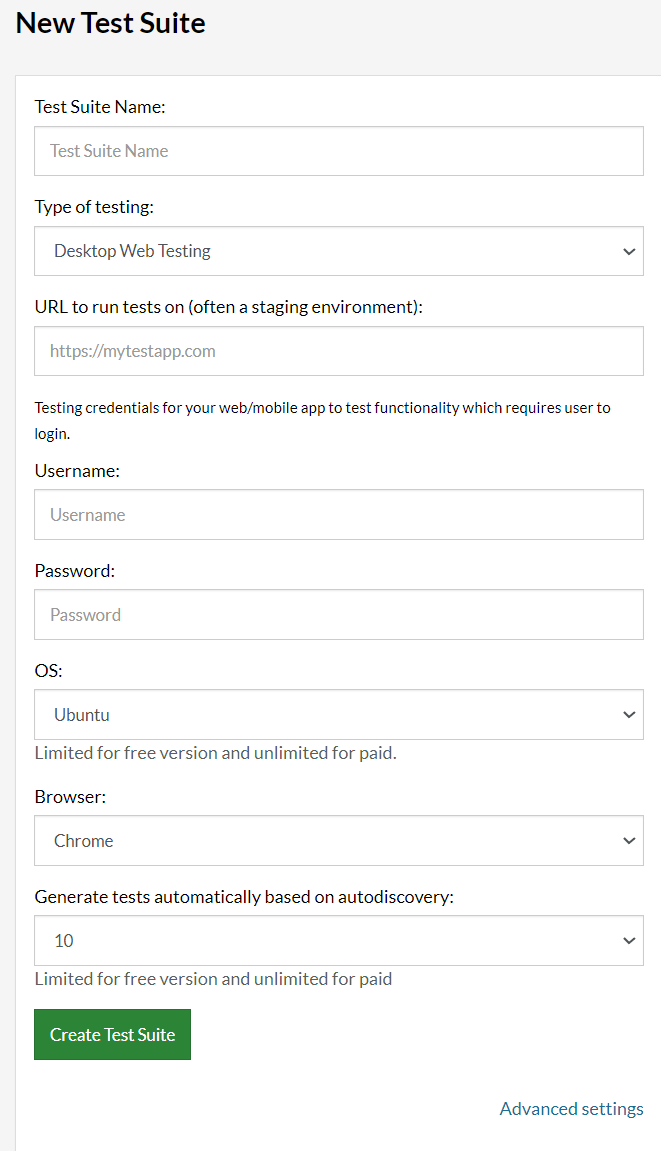
Task: Click into the Password text box
Action: pyautogui.click(x=339, y=614)
